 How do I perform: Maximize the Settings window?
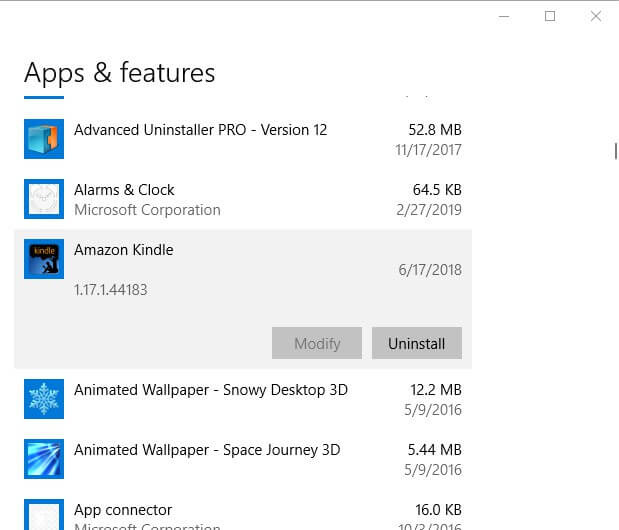(x=550, y=17)
